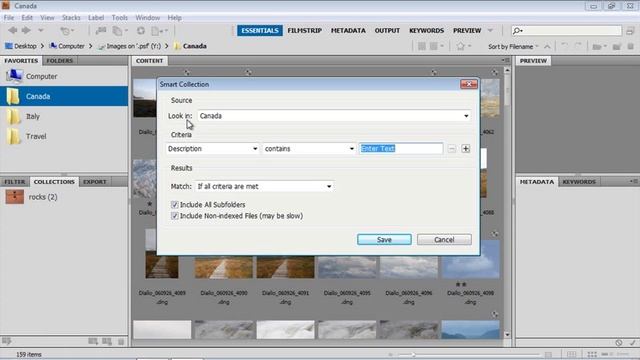
Task: Click the Save button
Action: click(x=384, y=240)
